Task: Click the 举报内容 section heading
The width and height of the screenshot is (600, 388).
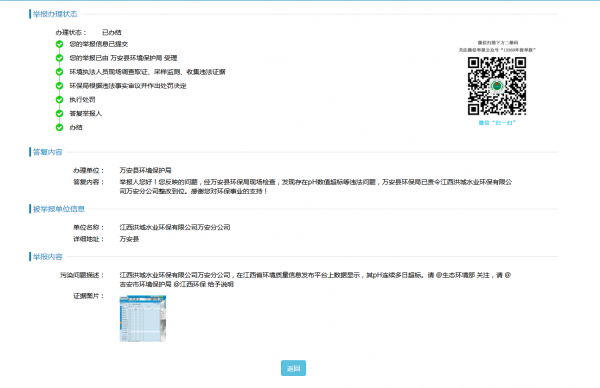Action: pyautogui.click(x=47, y=257)
